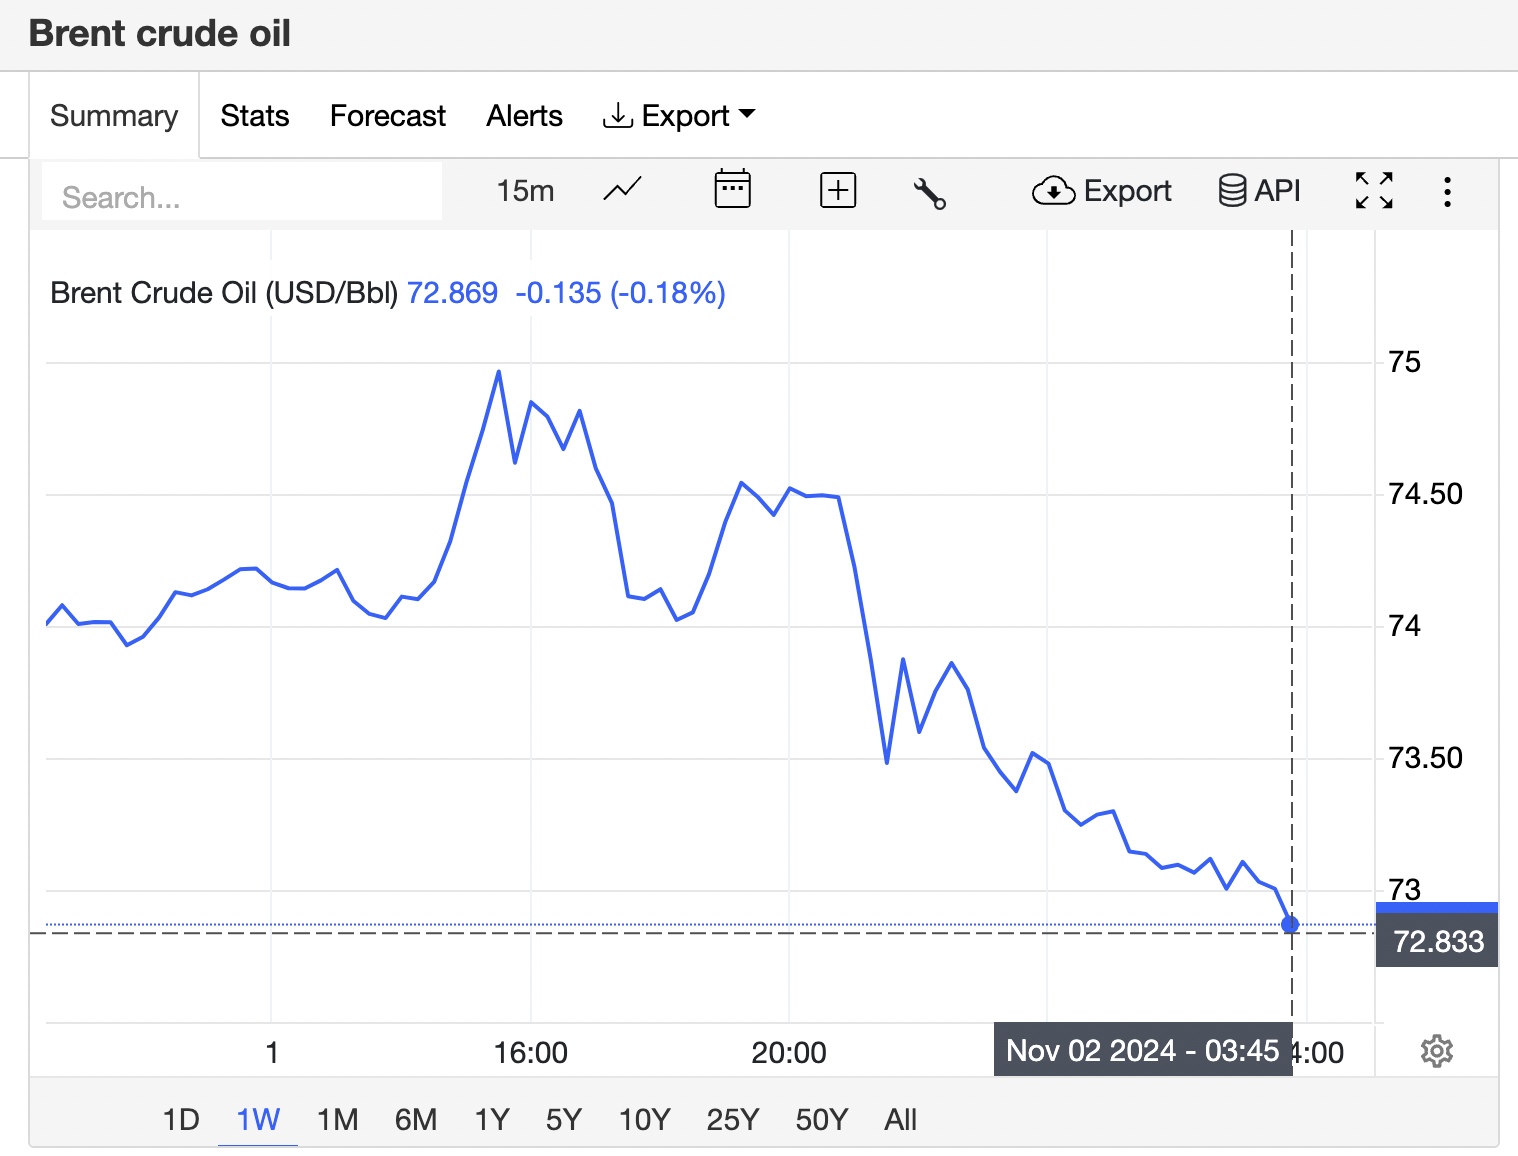1518x1156 pixels.
Task: Open the 15m interval selector
Action: [x=525, y=190]
